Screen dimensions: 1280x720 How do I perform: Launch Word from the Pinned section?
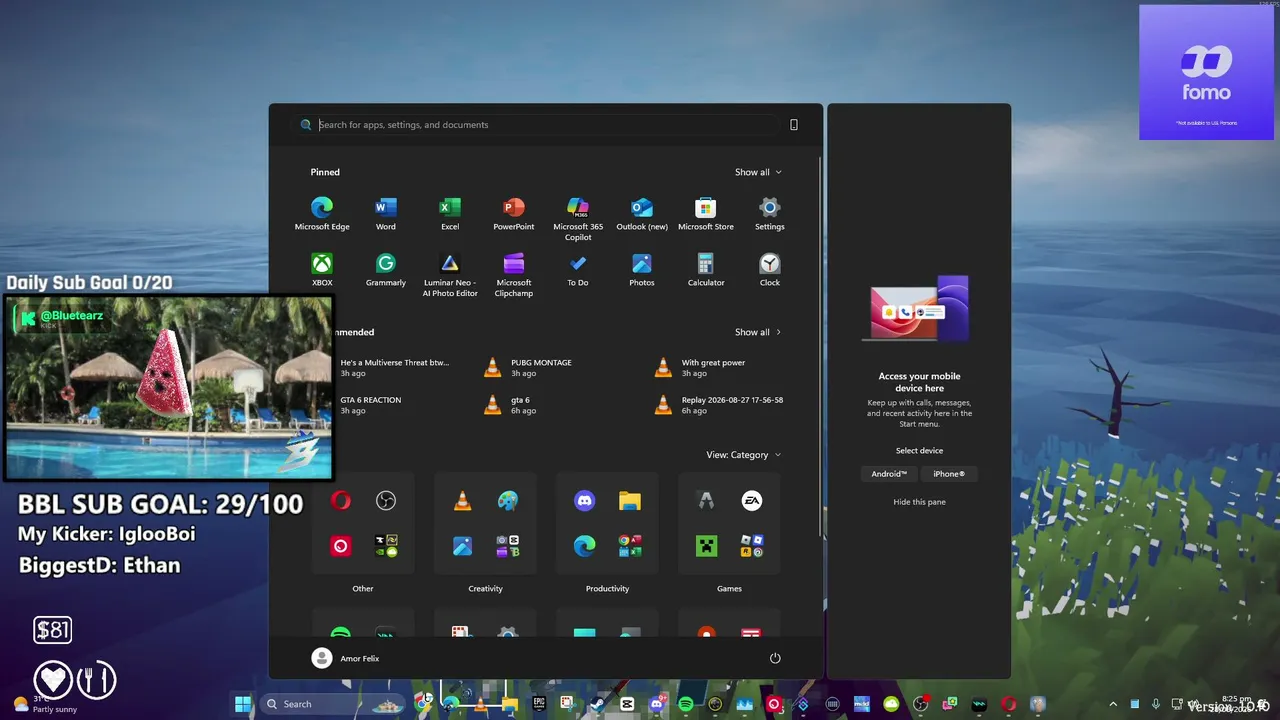click(x=386, y=213)
